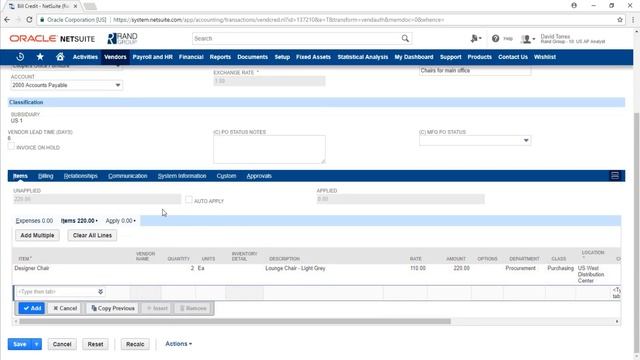640x360 pixels.
Task: Open the item picker double-arrow icon
Action: (100, 291)
